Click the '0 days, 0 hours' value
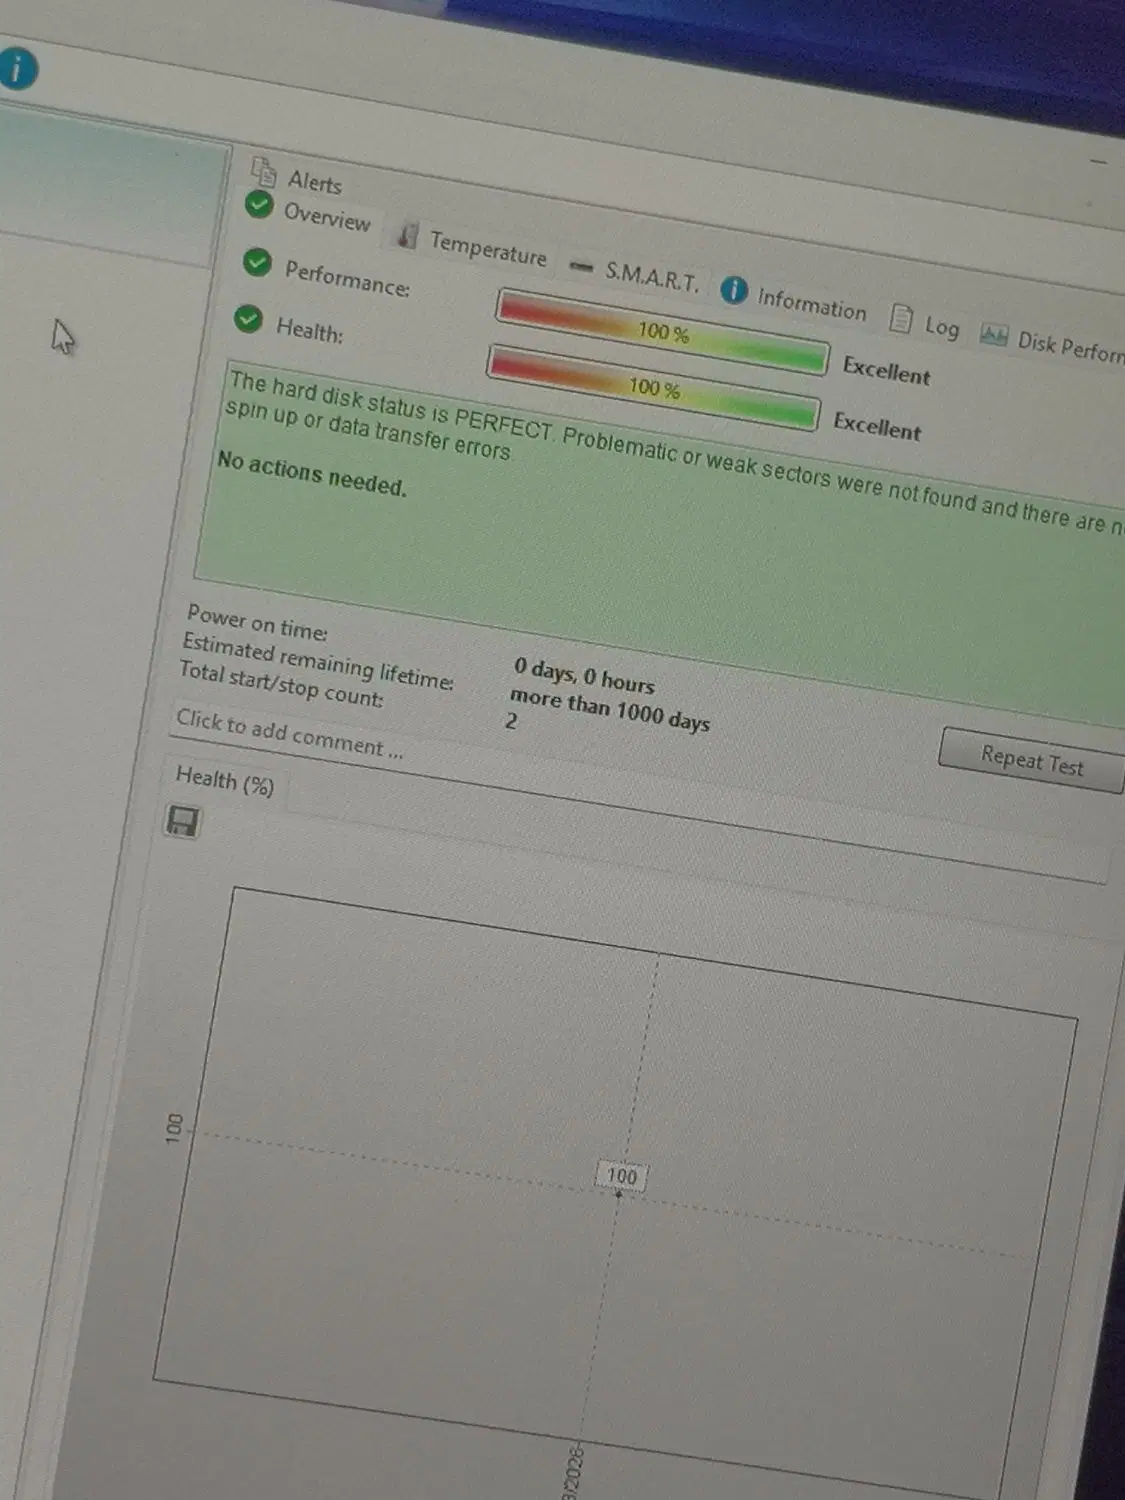The width and height of the screenshot is (1125, 1500). [585, 676]
